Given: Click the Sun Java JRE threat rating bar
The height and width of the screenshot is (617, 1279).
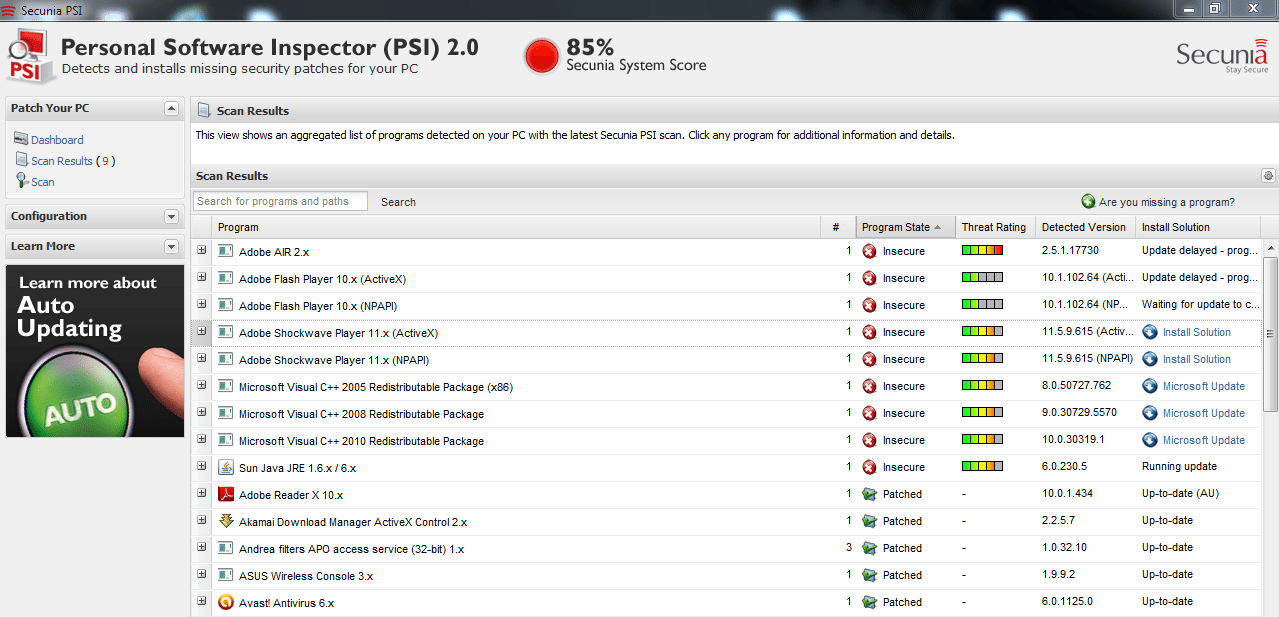Looking at the screenshot, I should (x=982, y=467).
